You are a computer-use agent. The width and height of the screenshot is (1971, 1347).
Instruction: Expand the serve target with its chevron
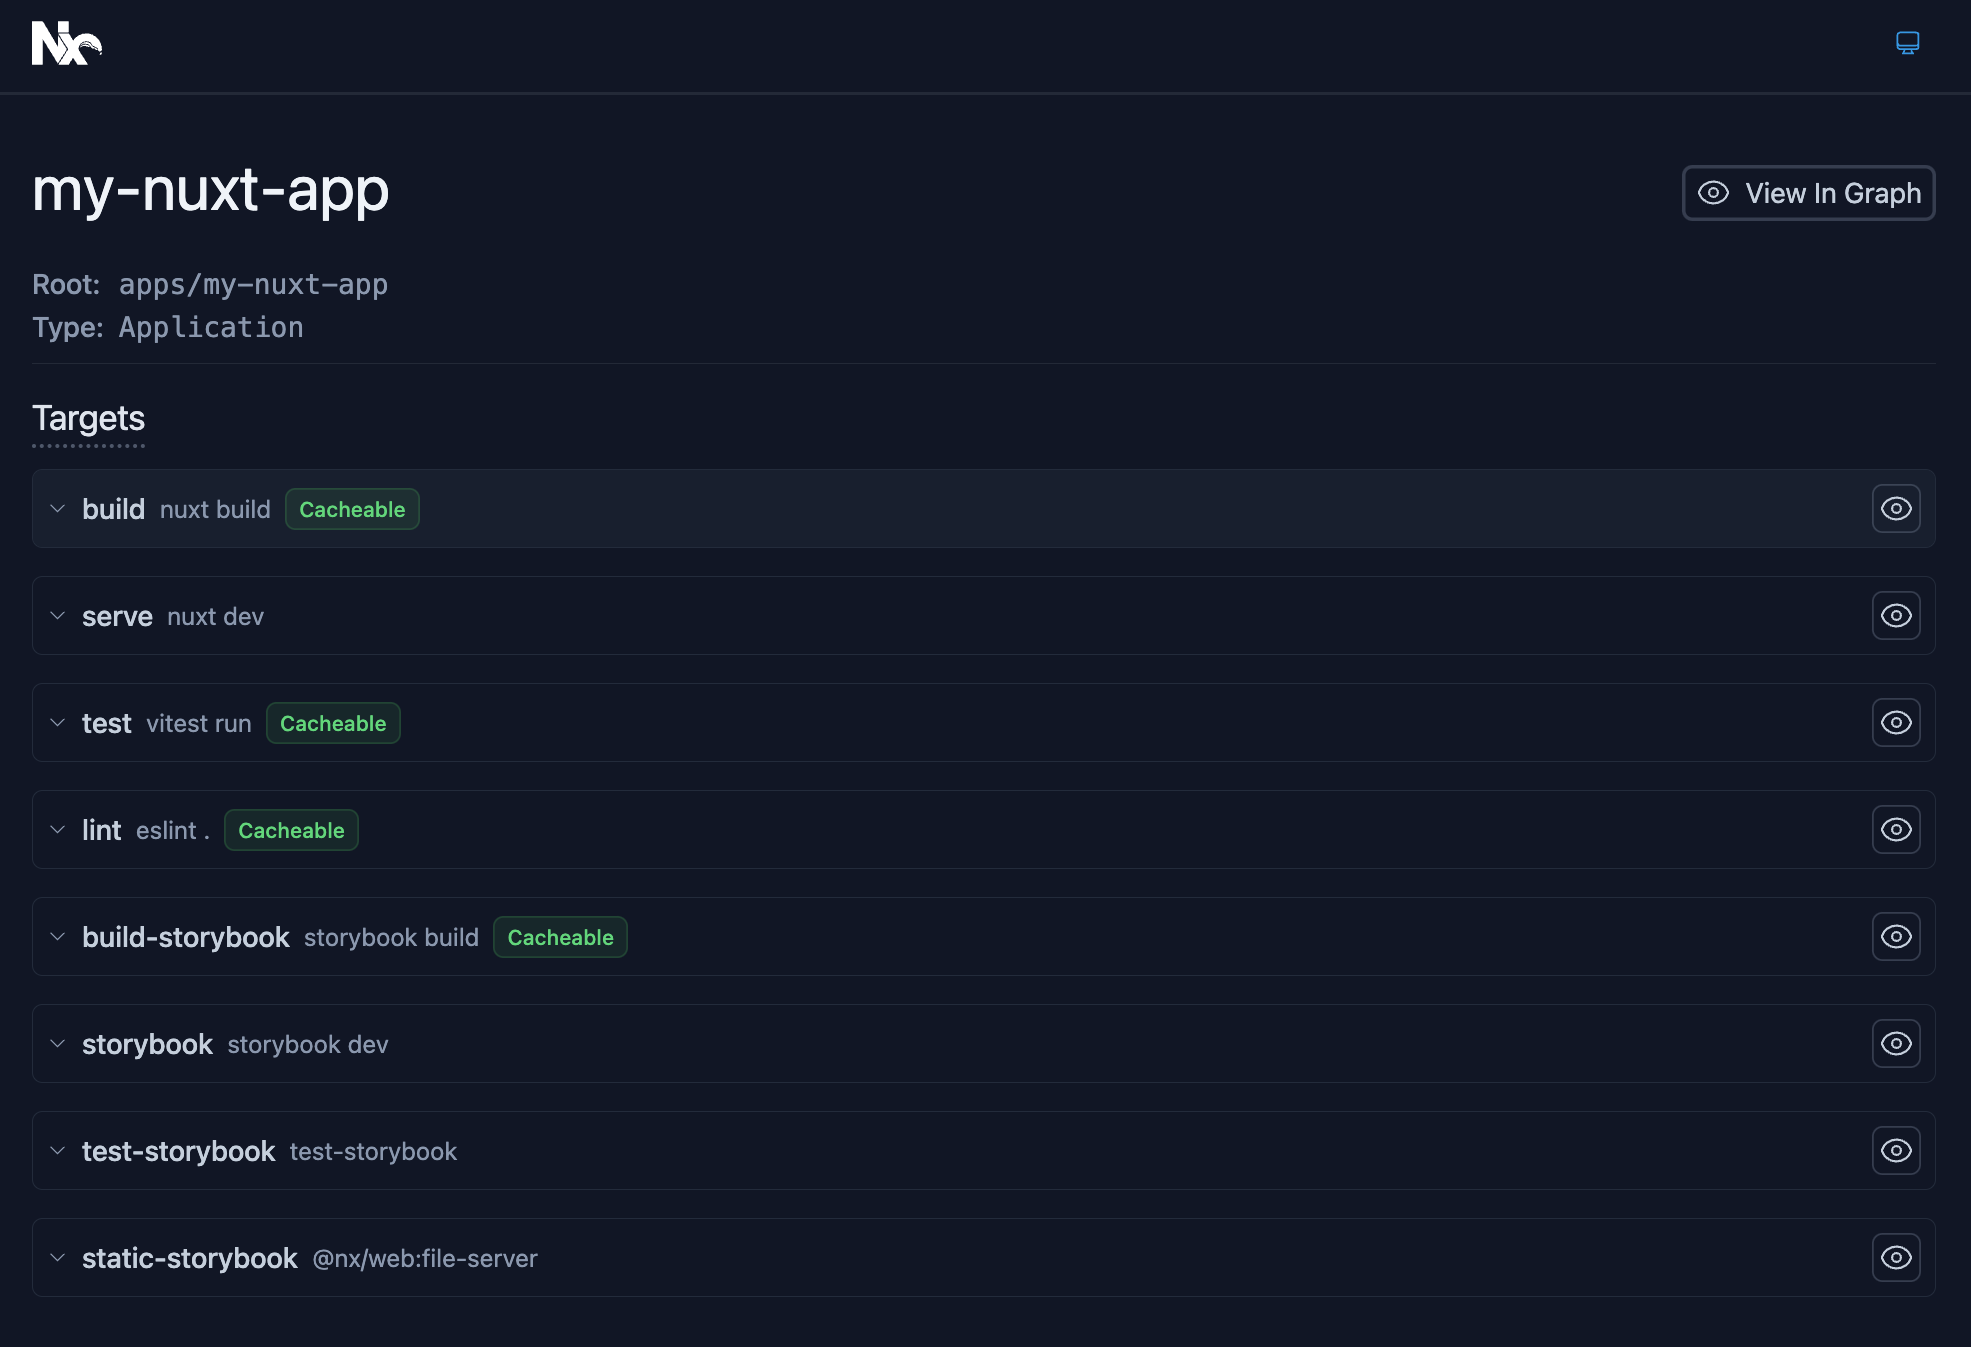pos(57,615)
